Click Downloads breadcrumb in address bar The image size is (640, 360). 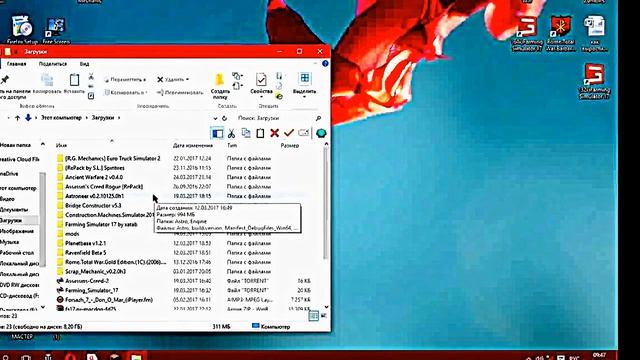tap(103, 118)
